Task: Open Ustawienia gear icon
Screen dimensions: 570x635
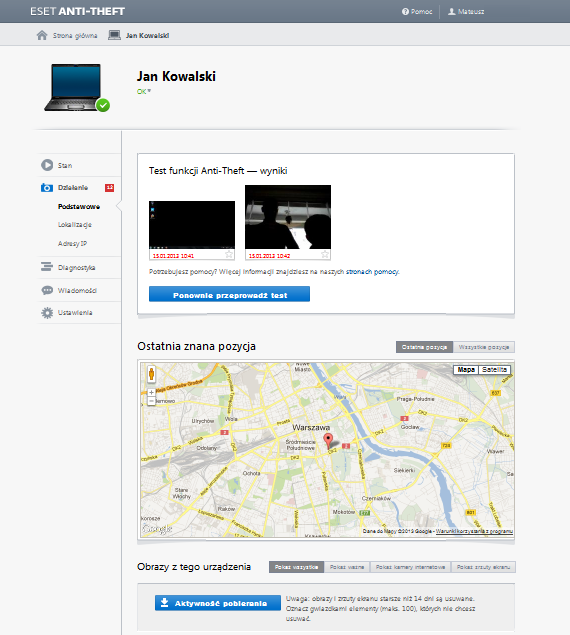Action: coord(47,313)
